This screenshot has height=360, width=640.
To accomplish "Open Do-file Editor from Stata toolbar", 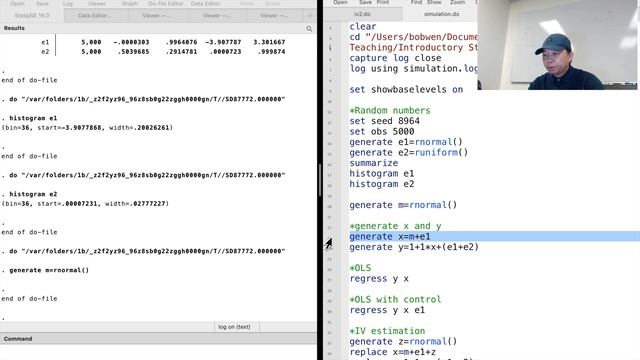I will (x=165, y=3).
